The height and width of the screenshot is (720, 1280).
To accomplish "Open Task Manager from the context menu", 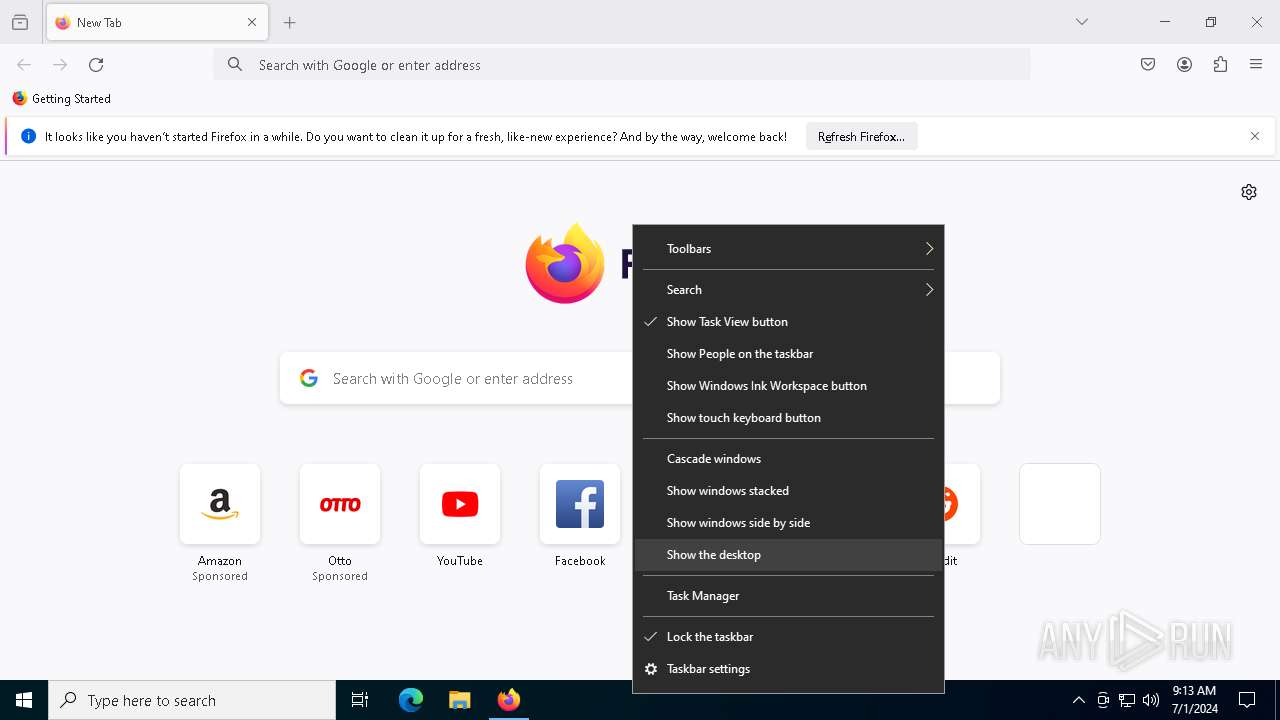I will click(788, 596).
